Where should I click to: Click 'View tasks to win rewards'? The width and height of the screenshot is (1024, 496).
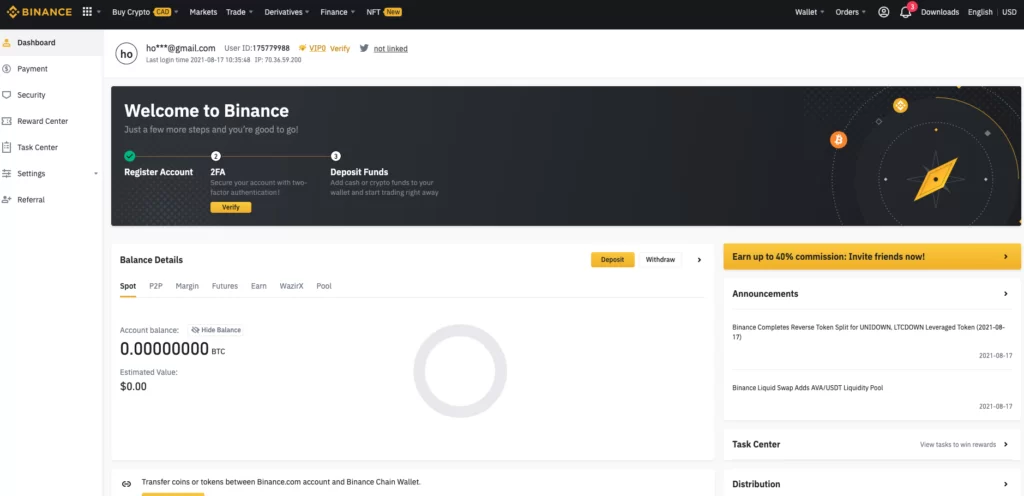958,444
